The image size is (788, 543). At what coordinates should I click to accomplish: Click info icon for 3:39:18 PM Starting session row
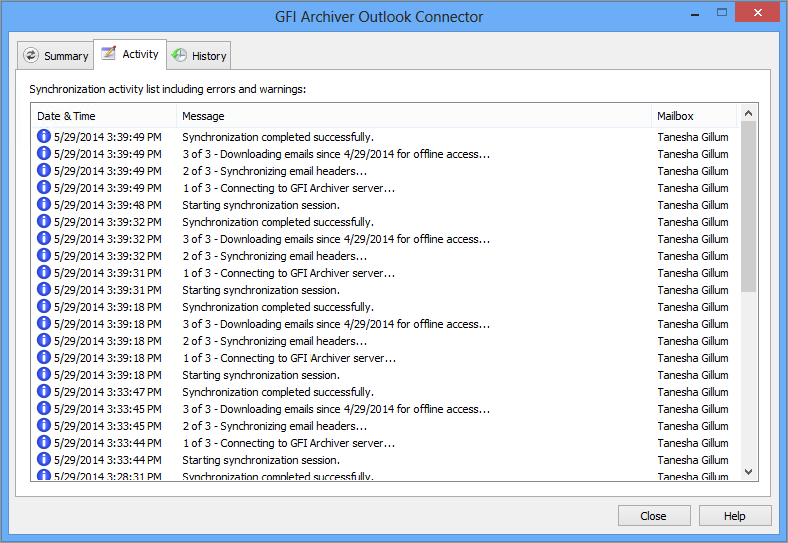tap(44, 374)
